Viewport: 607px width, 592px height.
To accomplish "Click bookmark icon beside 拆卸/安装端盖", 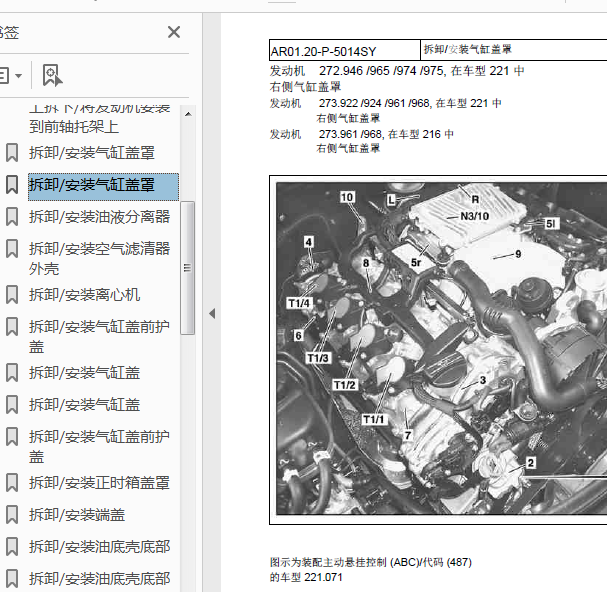I will 12,515.
